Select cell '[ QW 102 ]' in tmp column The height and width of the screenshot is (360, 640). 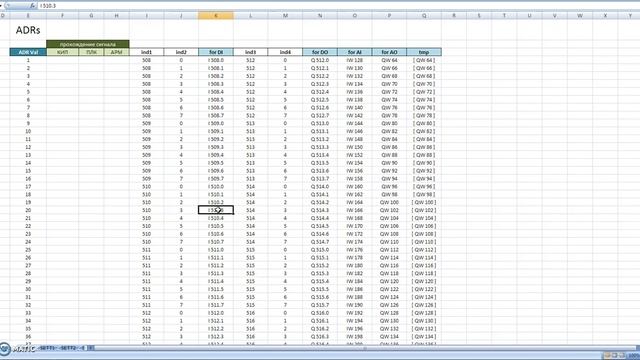point(424,210)
